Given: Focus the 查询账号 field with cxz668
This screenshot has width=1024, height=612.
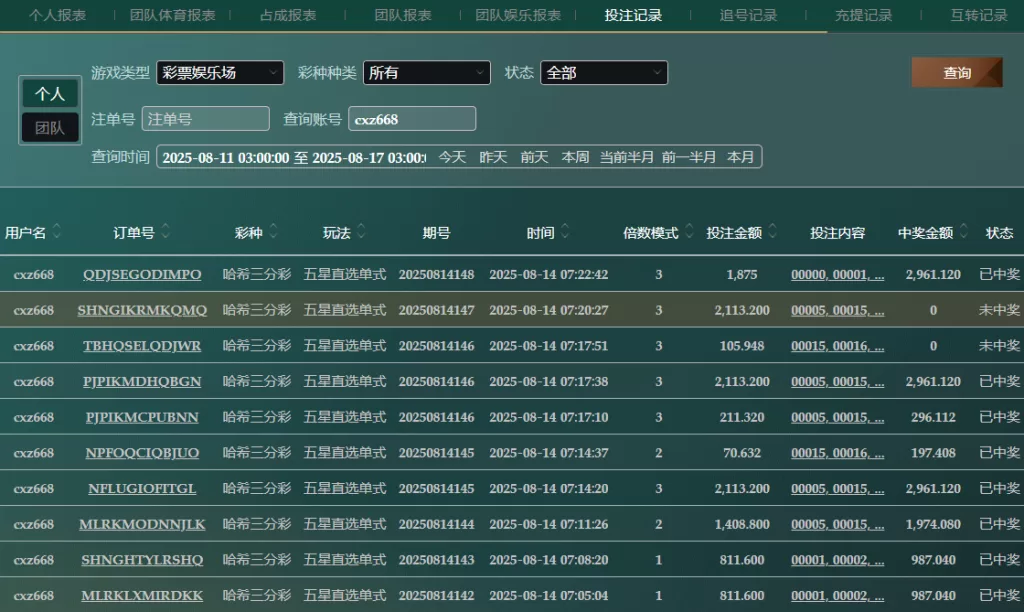Looking at the screenshot, I should [412, 119].
